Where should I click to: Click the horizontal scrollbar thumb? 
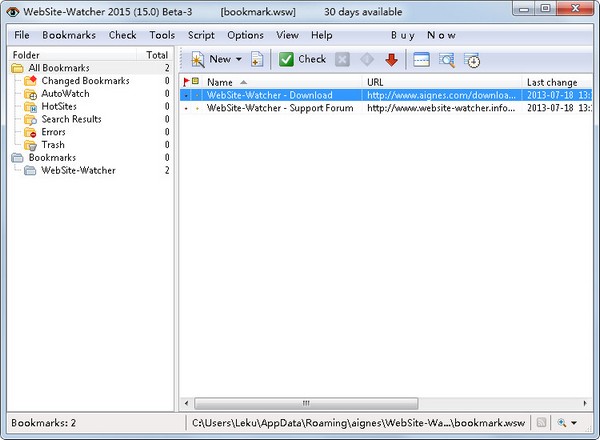click(306, 403)
